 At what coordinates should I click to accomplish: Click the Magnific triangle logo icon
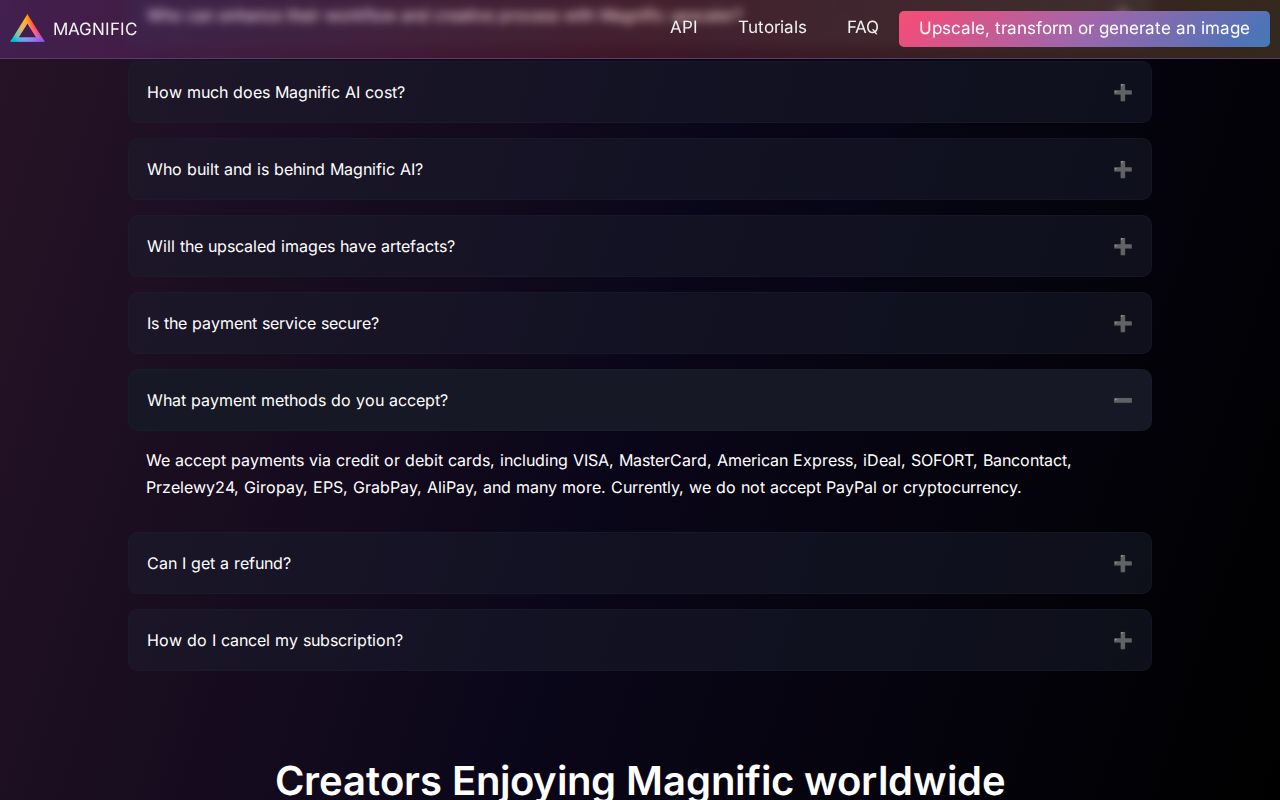[x=27, y=29]
